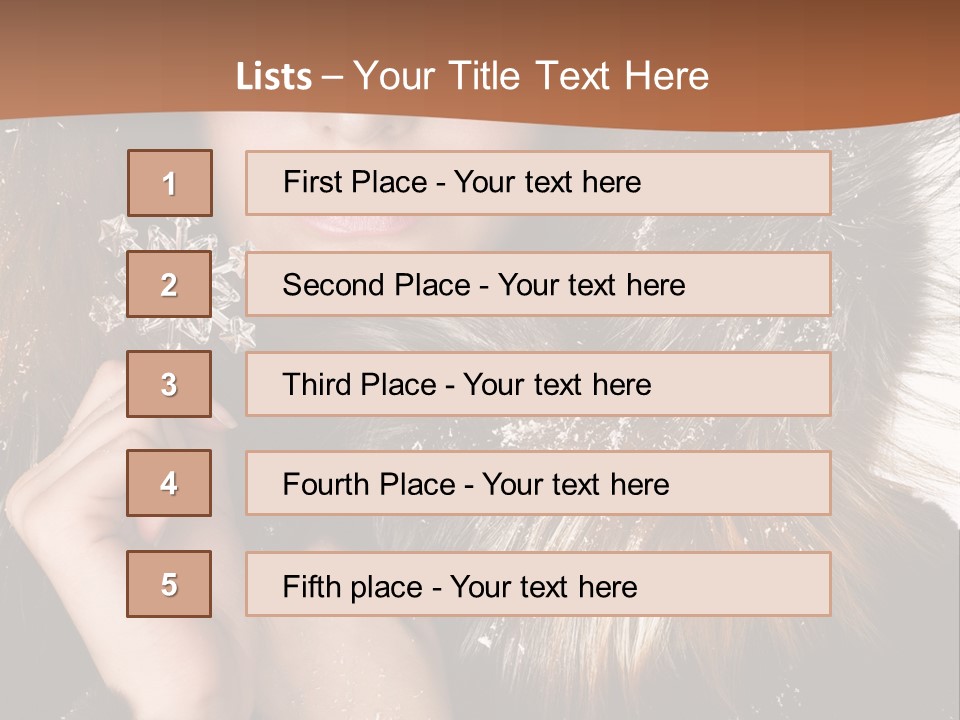Click the number 1 box
This screenshot has height=720, width=960.
coord(170,183)
